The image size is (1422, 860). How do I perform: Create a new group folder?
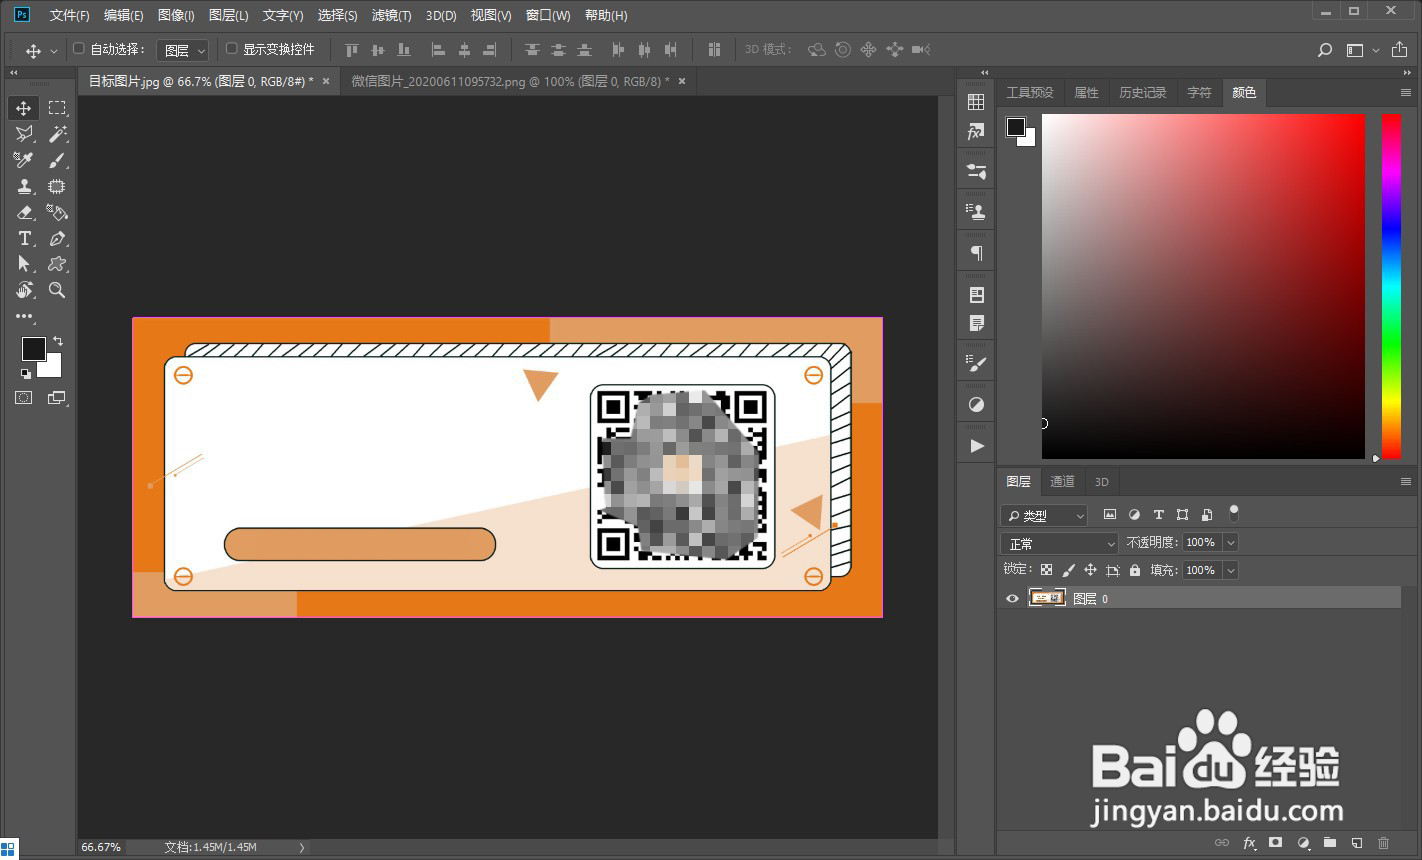tap(1330, 843)
